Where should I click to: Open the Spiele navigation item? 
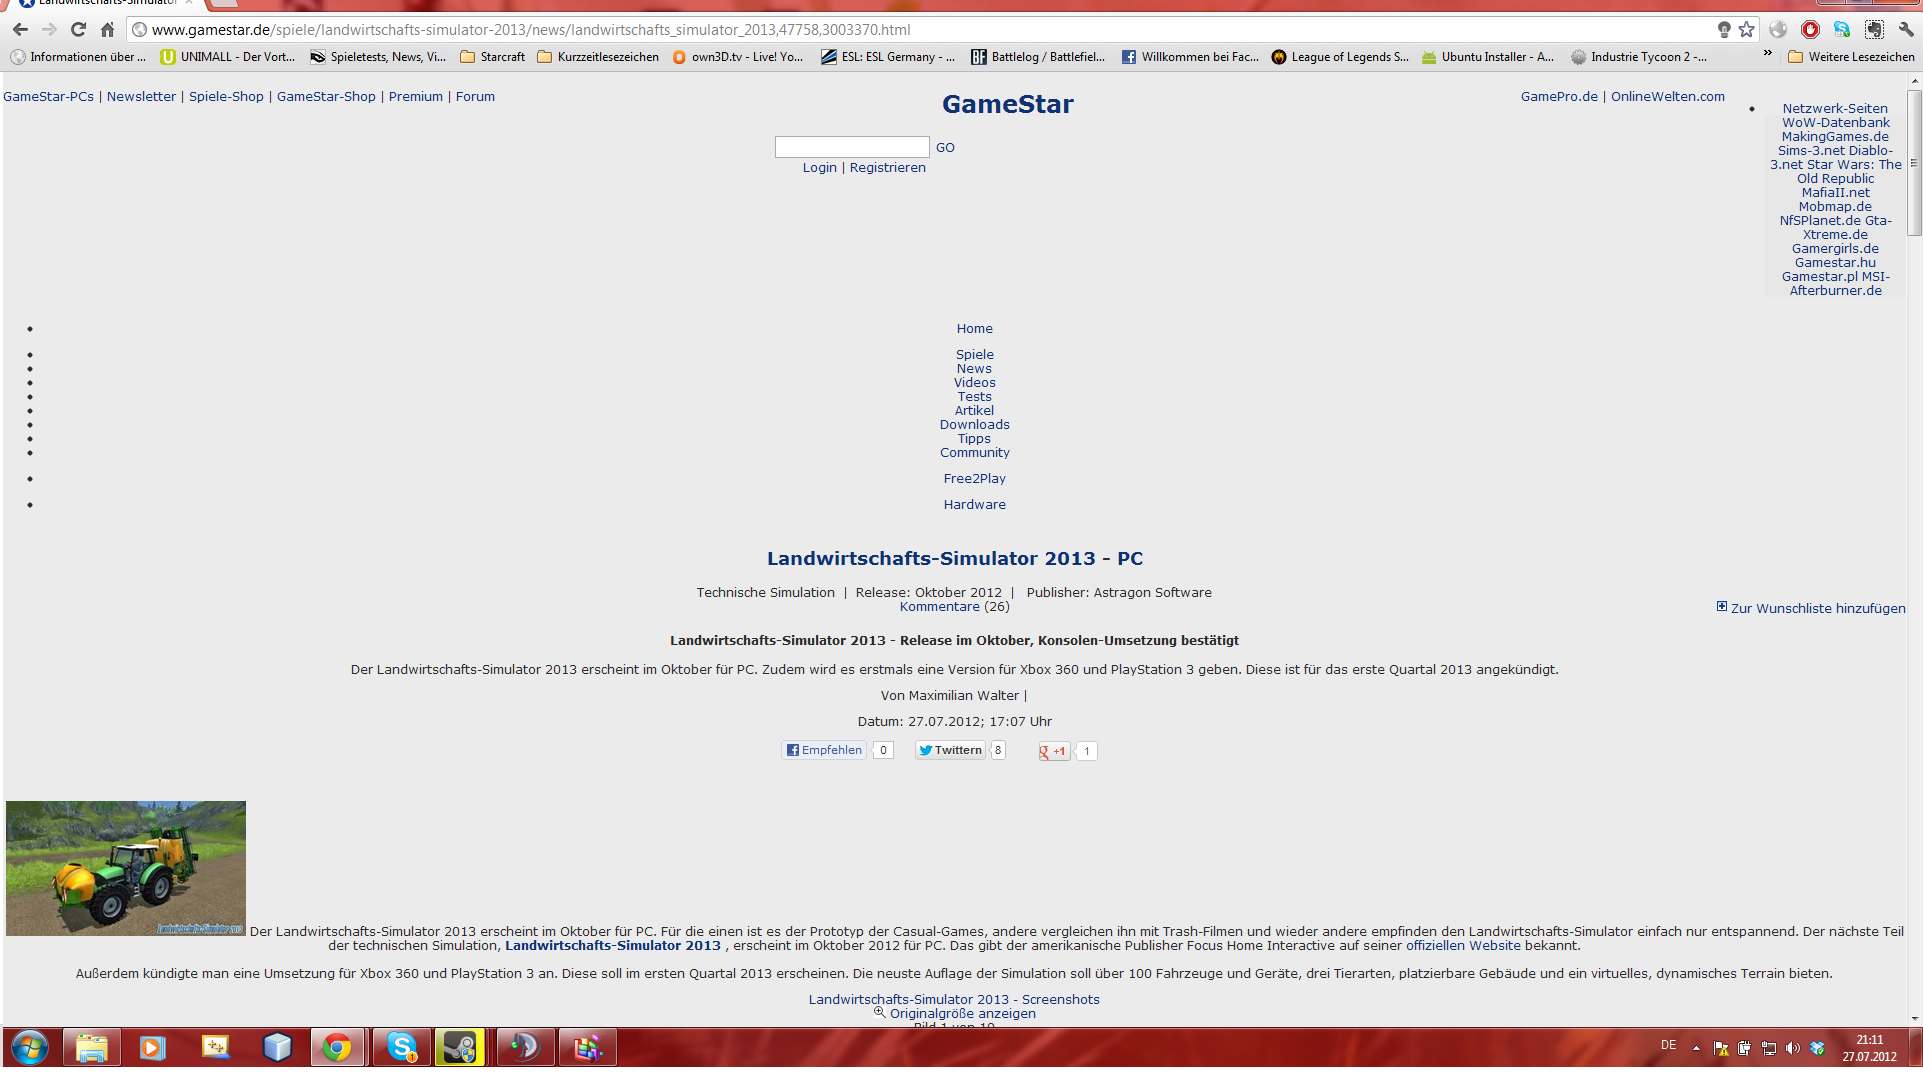click(975, 355)
